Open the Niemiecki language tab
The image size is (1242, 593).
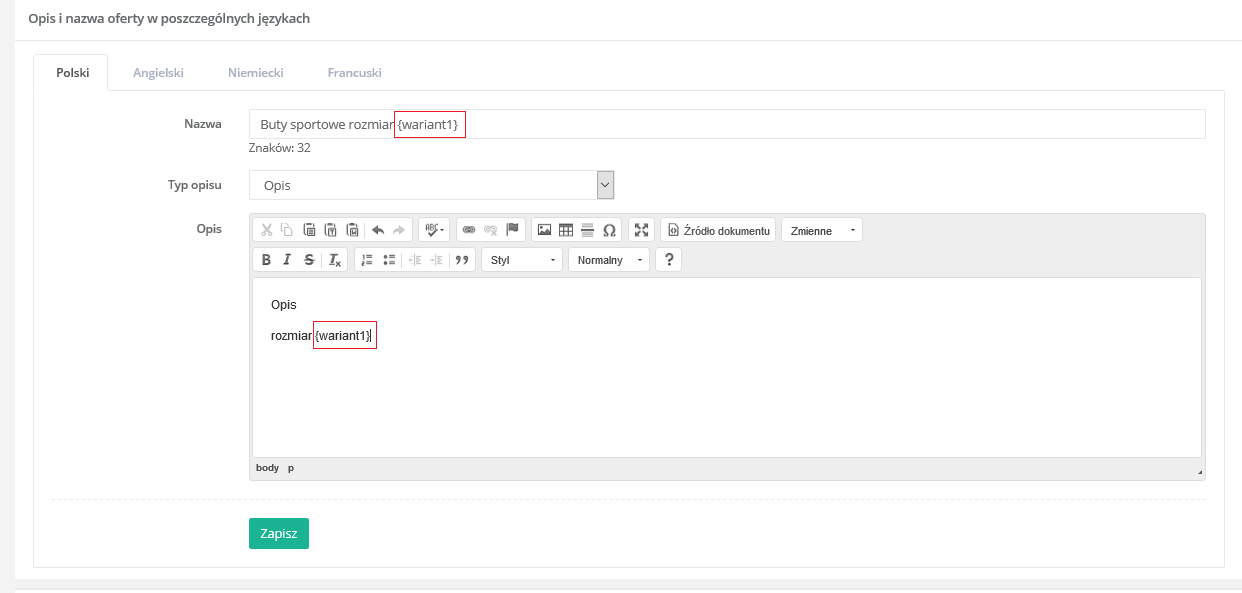click(x=255, y=73)
